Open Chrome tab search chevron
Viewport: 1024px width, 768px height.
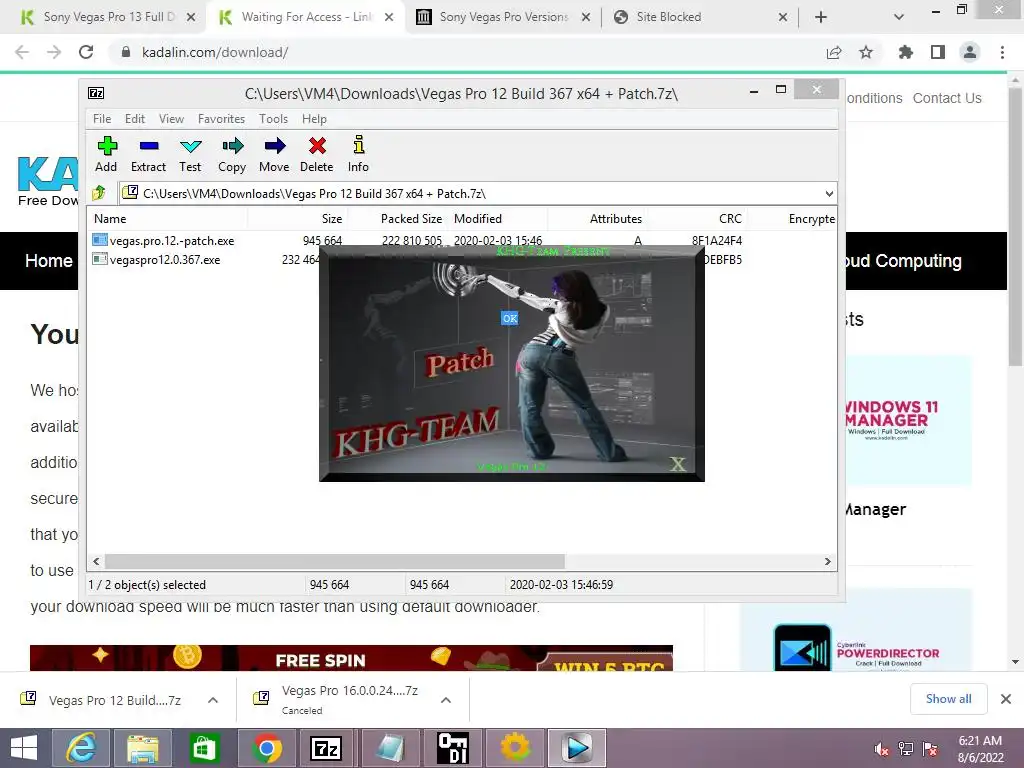[899, 18]
